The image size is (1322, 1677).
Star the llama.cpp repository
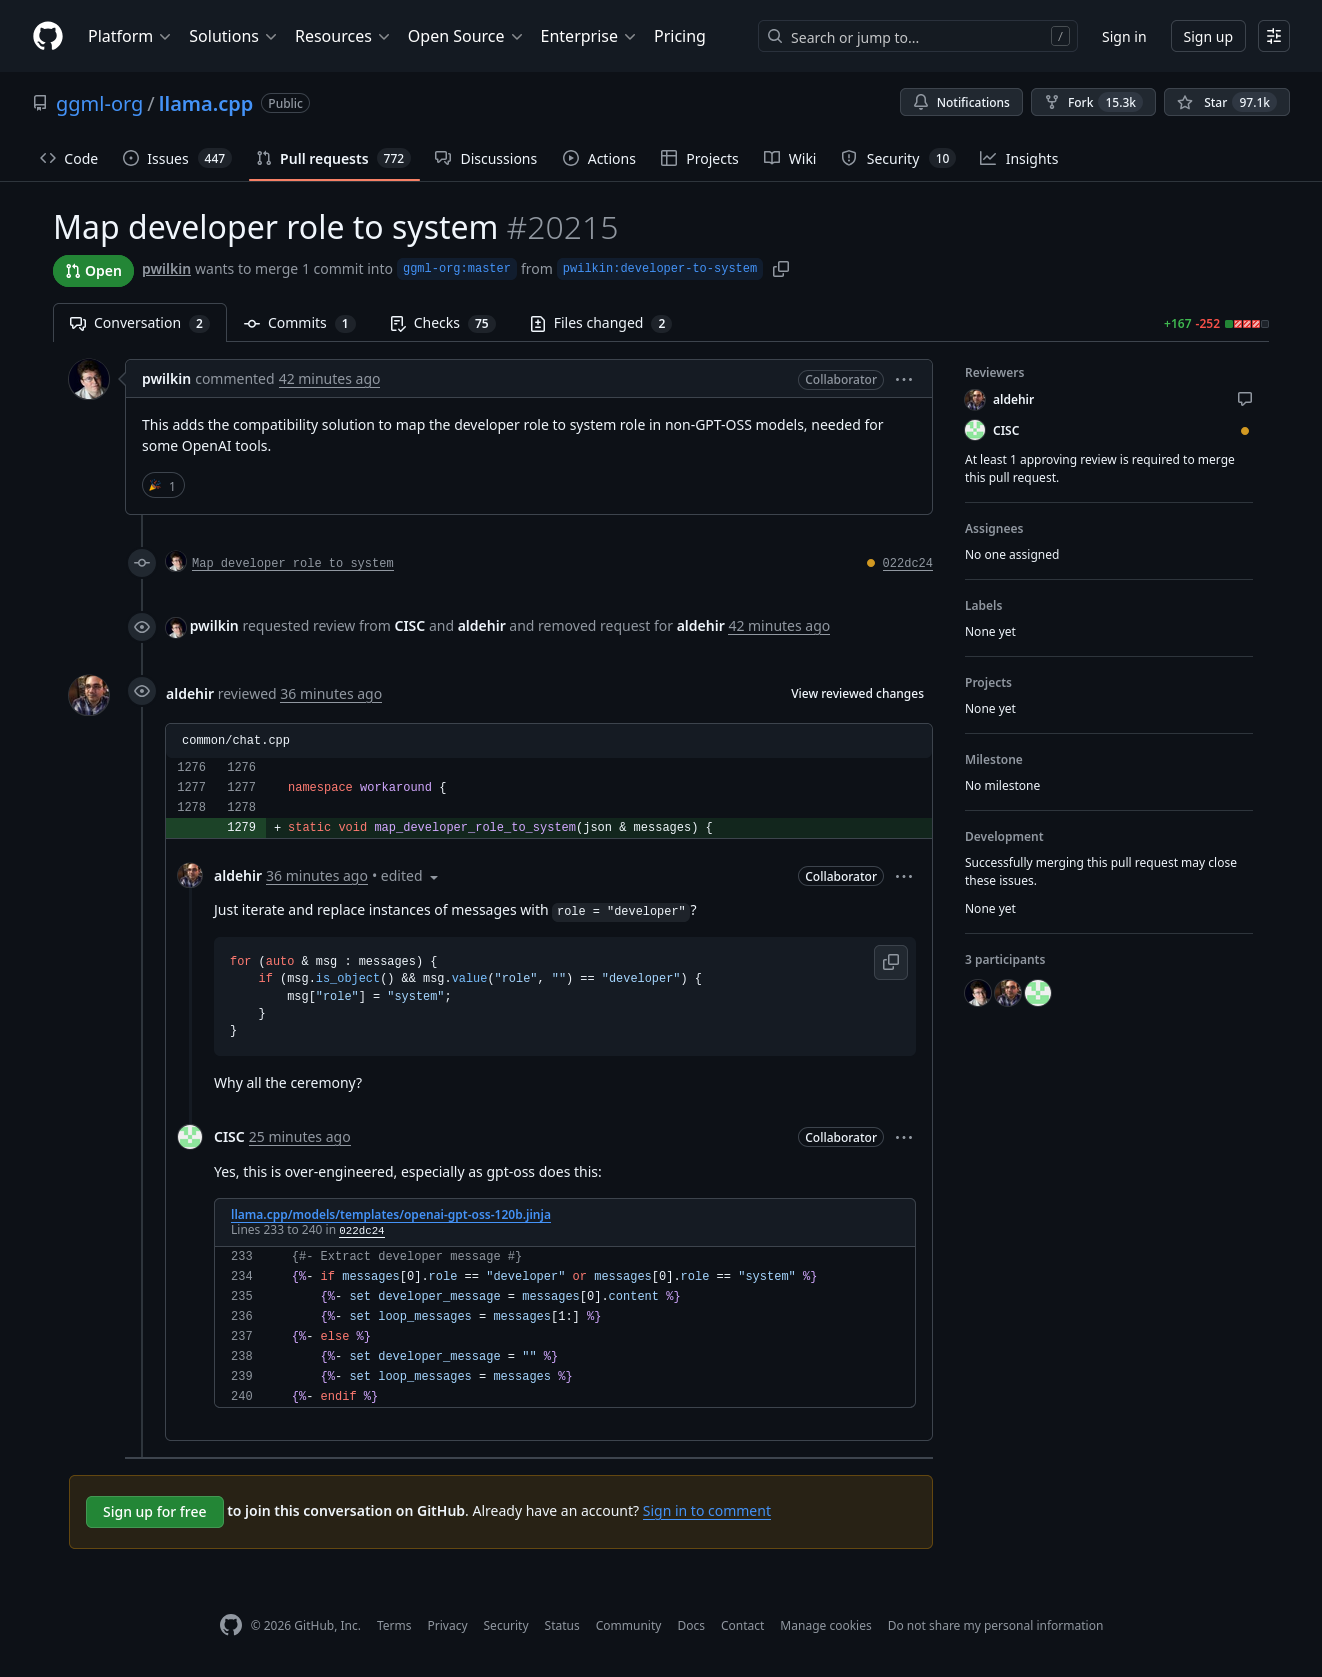point(1226,102)
